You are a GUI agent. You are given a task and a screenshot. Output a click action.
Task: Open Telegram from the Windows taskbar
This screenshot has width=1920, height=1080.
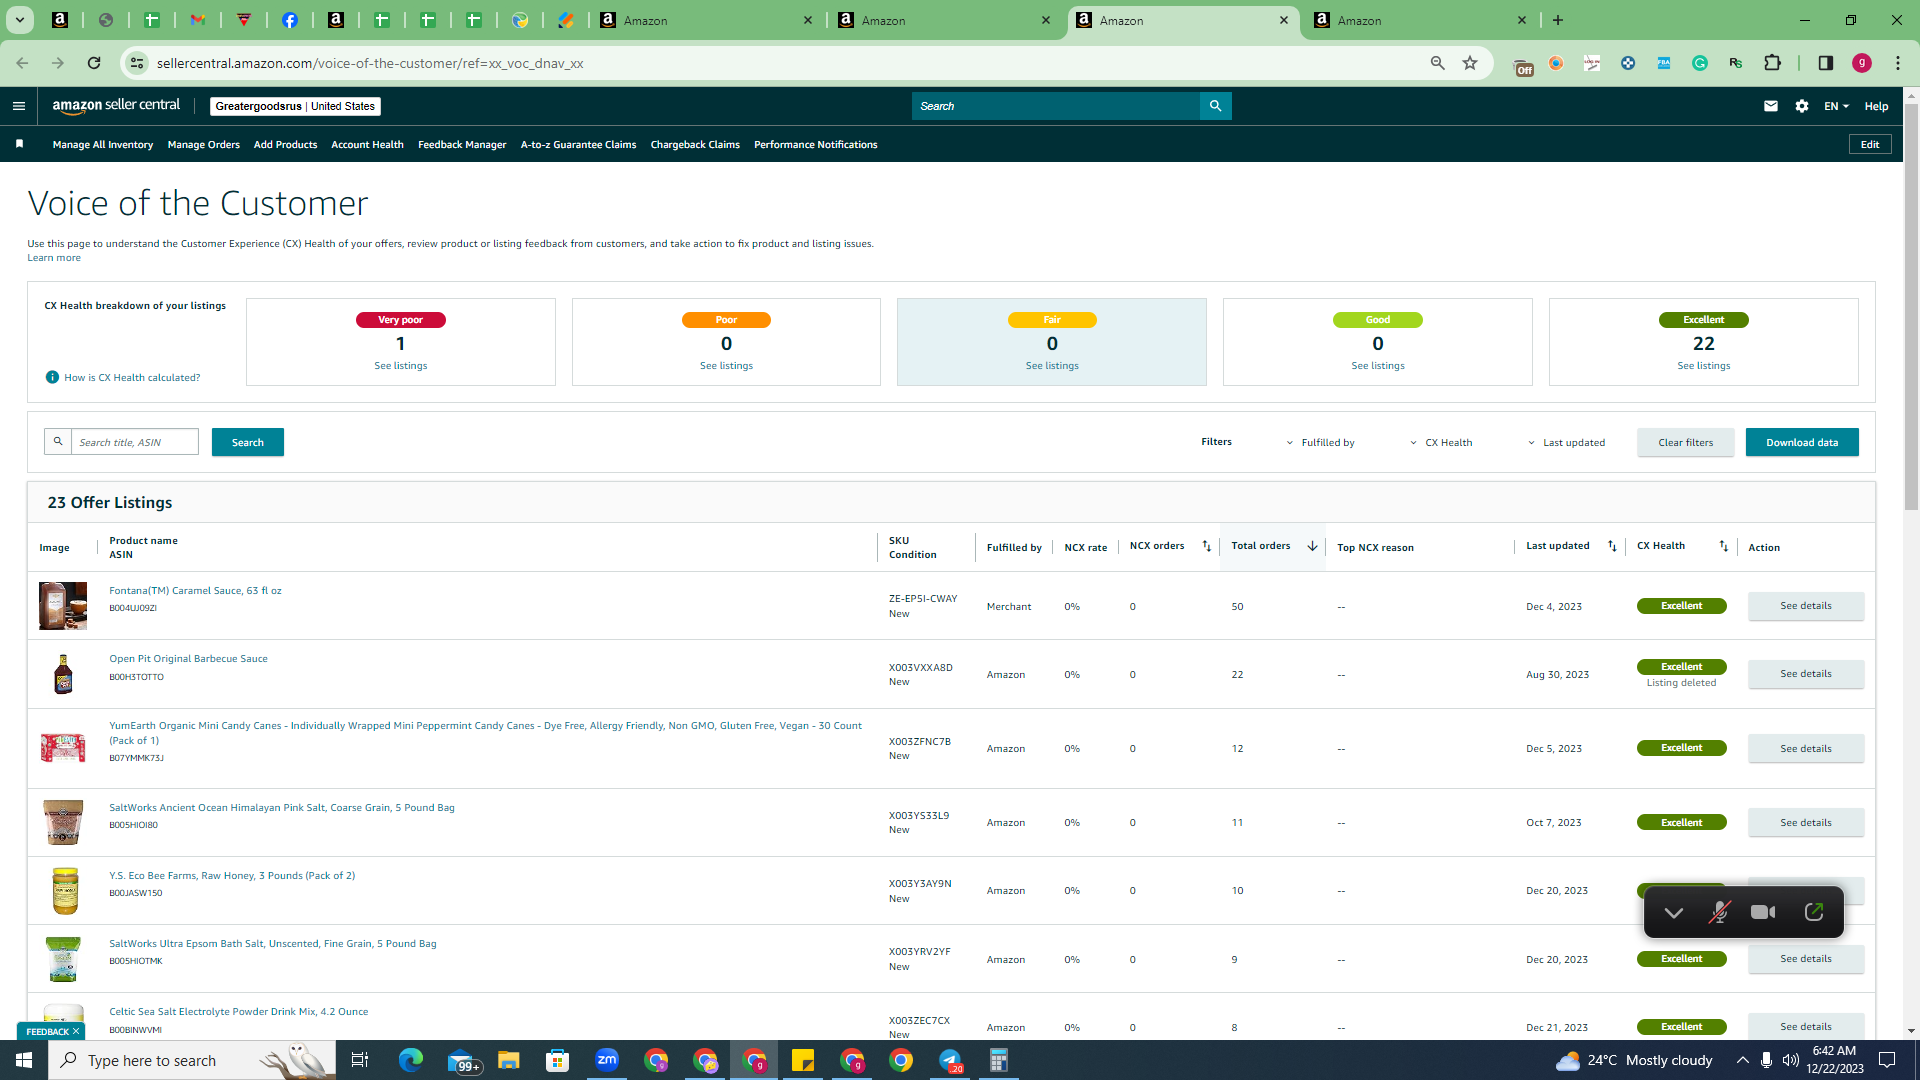(x=950, y=1060)
